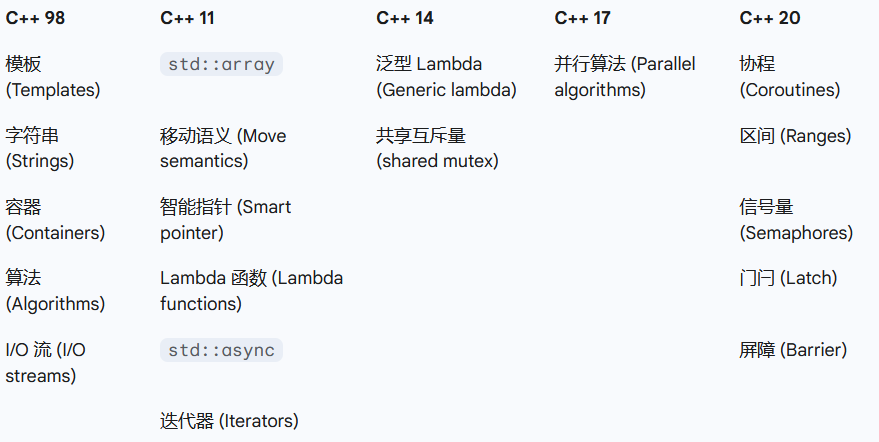879x442 pixels.
Task: Select the I/O streams entry
Action: click(46, 363)
